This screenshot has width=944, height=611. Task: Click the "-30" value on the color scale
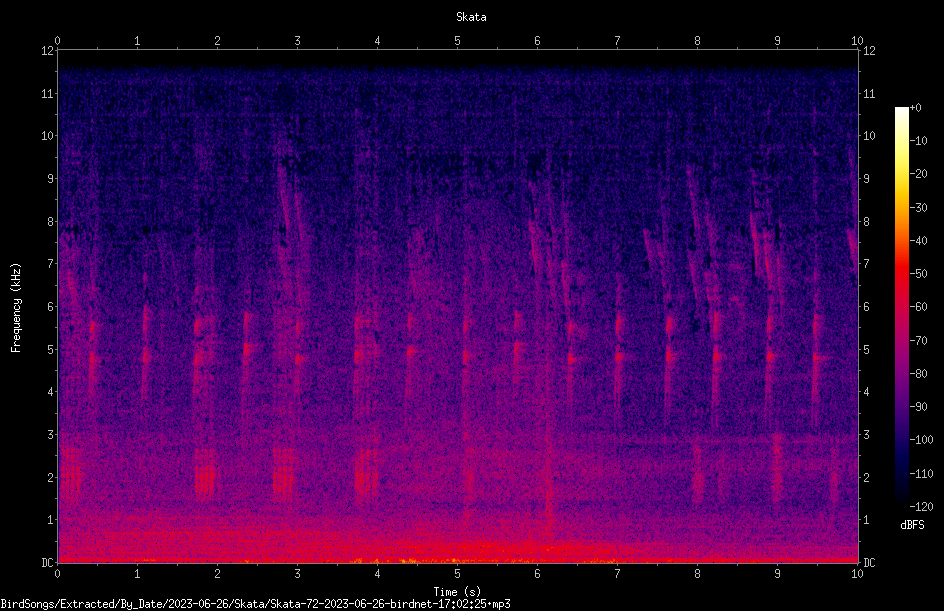pyautogui.click(x=919, y=208)
